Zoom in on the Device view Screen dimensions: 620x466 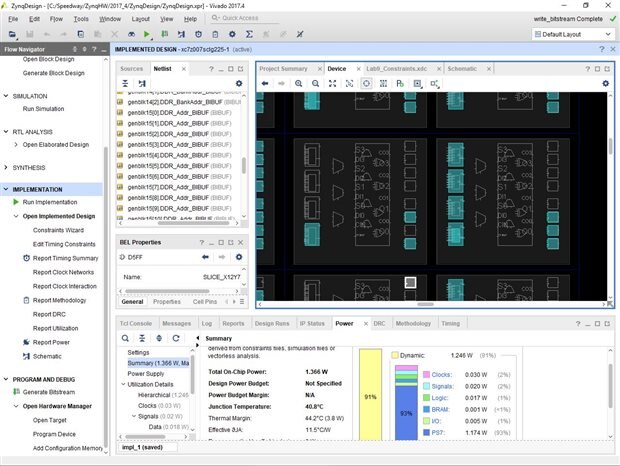pos(299,83)
